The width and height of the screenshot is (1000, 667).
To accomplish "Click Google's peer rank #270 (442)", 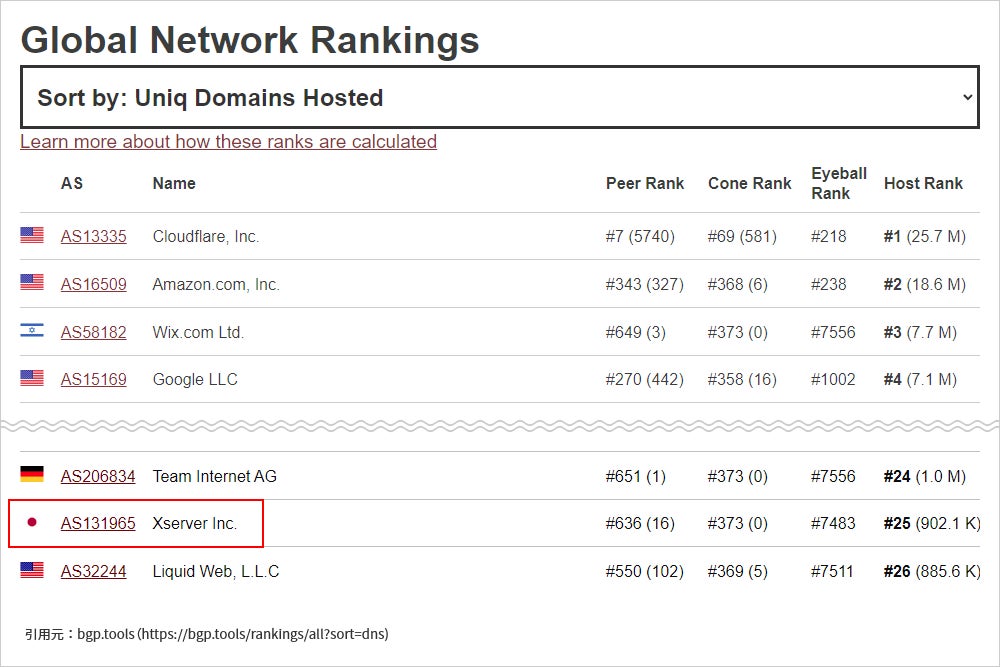I will tap(645, 379).
